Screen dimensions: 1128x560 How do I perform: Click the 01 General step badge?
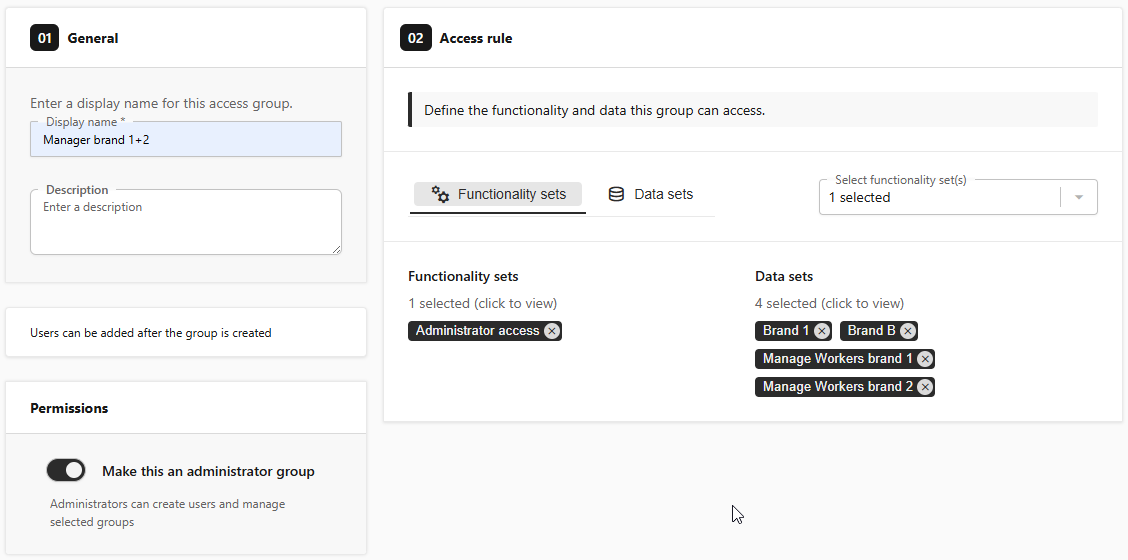[x=45, y=38]
